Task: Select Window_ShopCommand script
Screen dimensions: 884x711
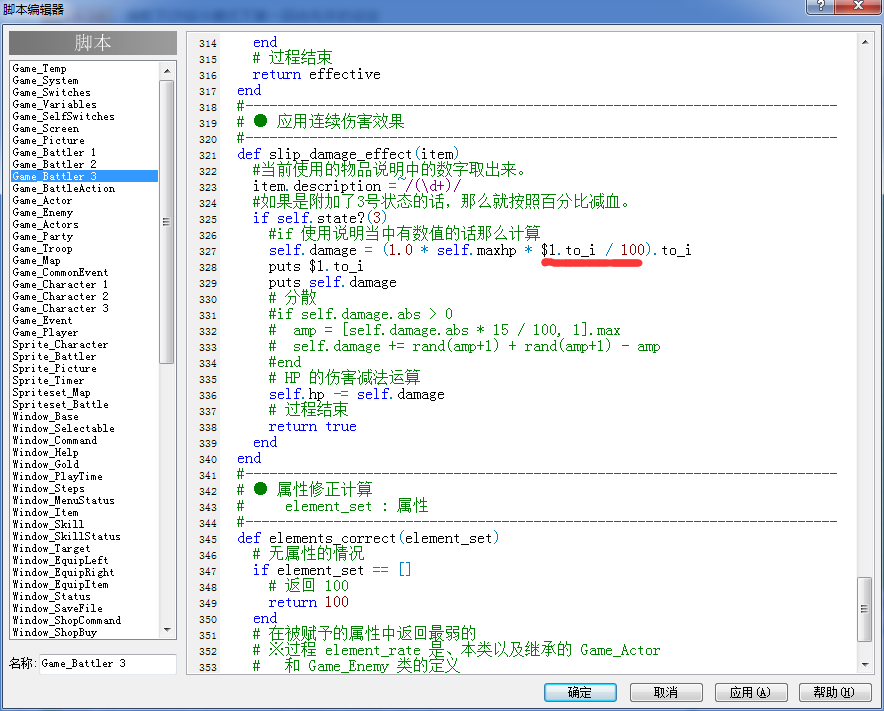Action: coord(67,620)
